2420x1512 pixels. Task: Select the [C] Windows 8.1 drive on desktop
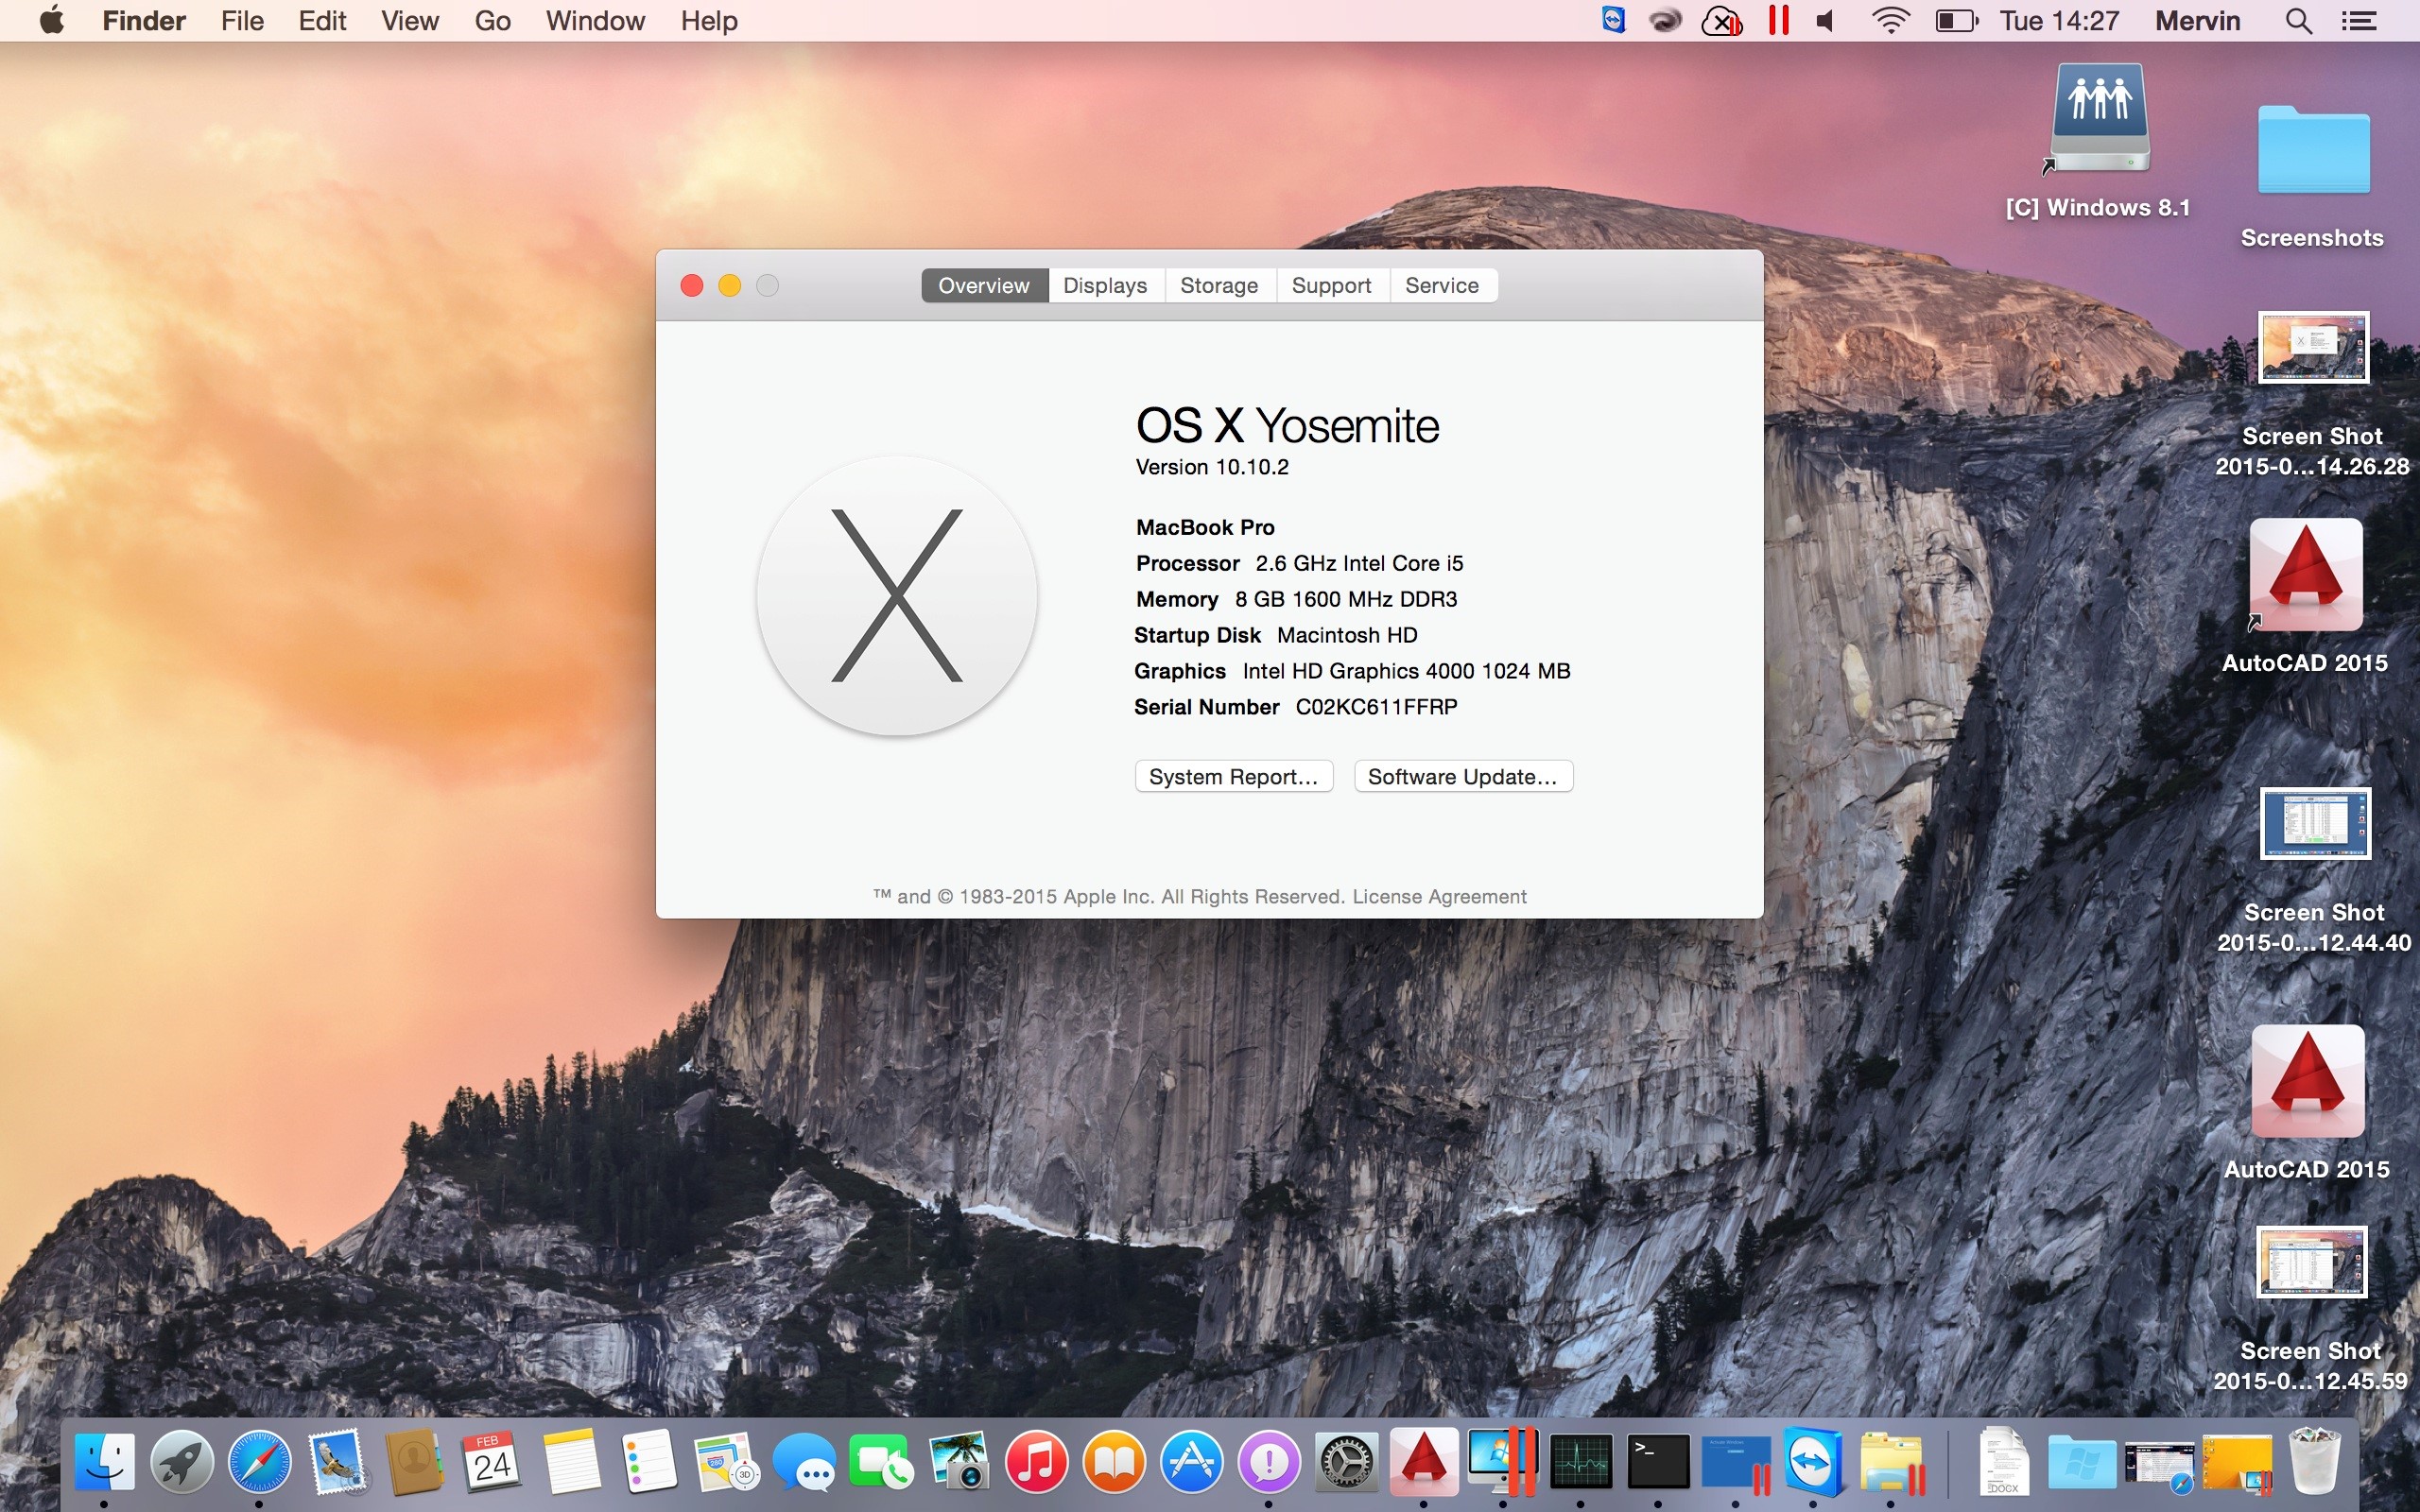point(2098,140)
